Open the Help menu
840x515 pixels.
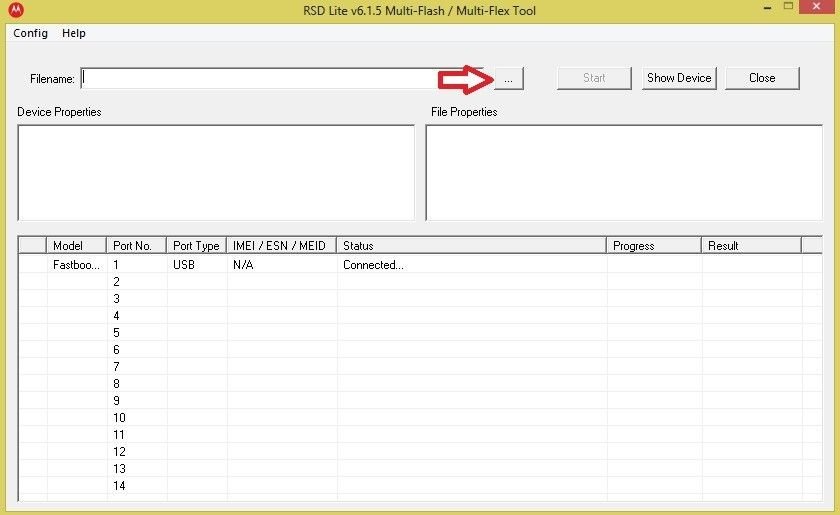point(74,33)
